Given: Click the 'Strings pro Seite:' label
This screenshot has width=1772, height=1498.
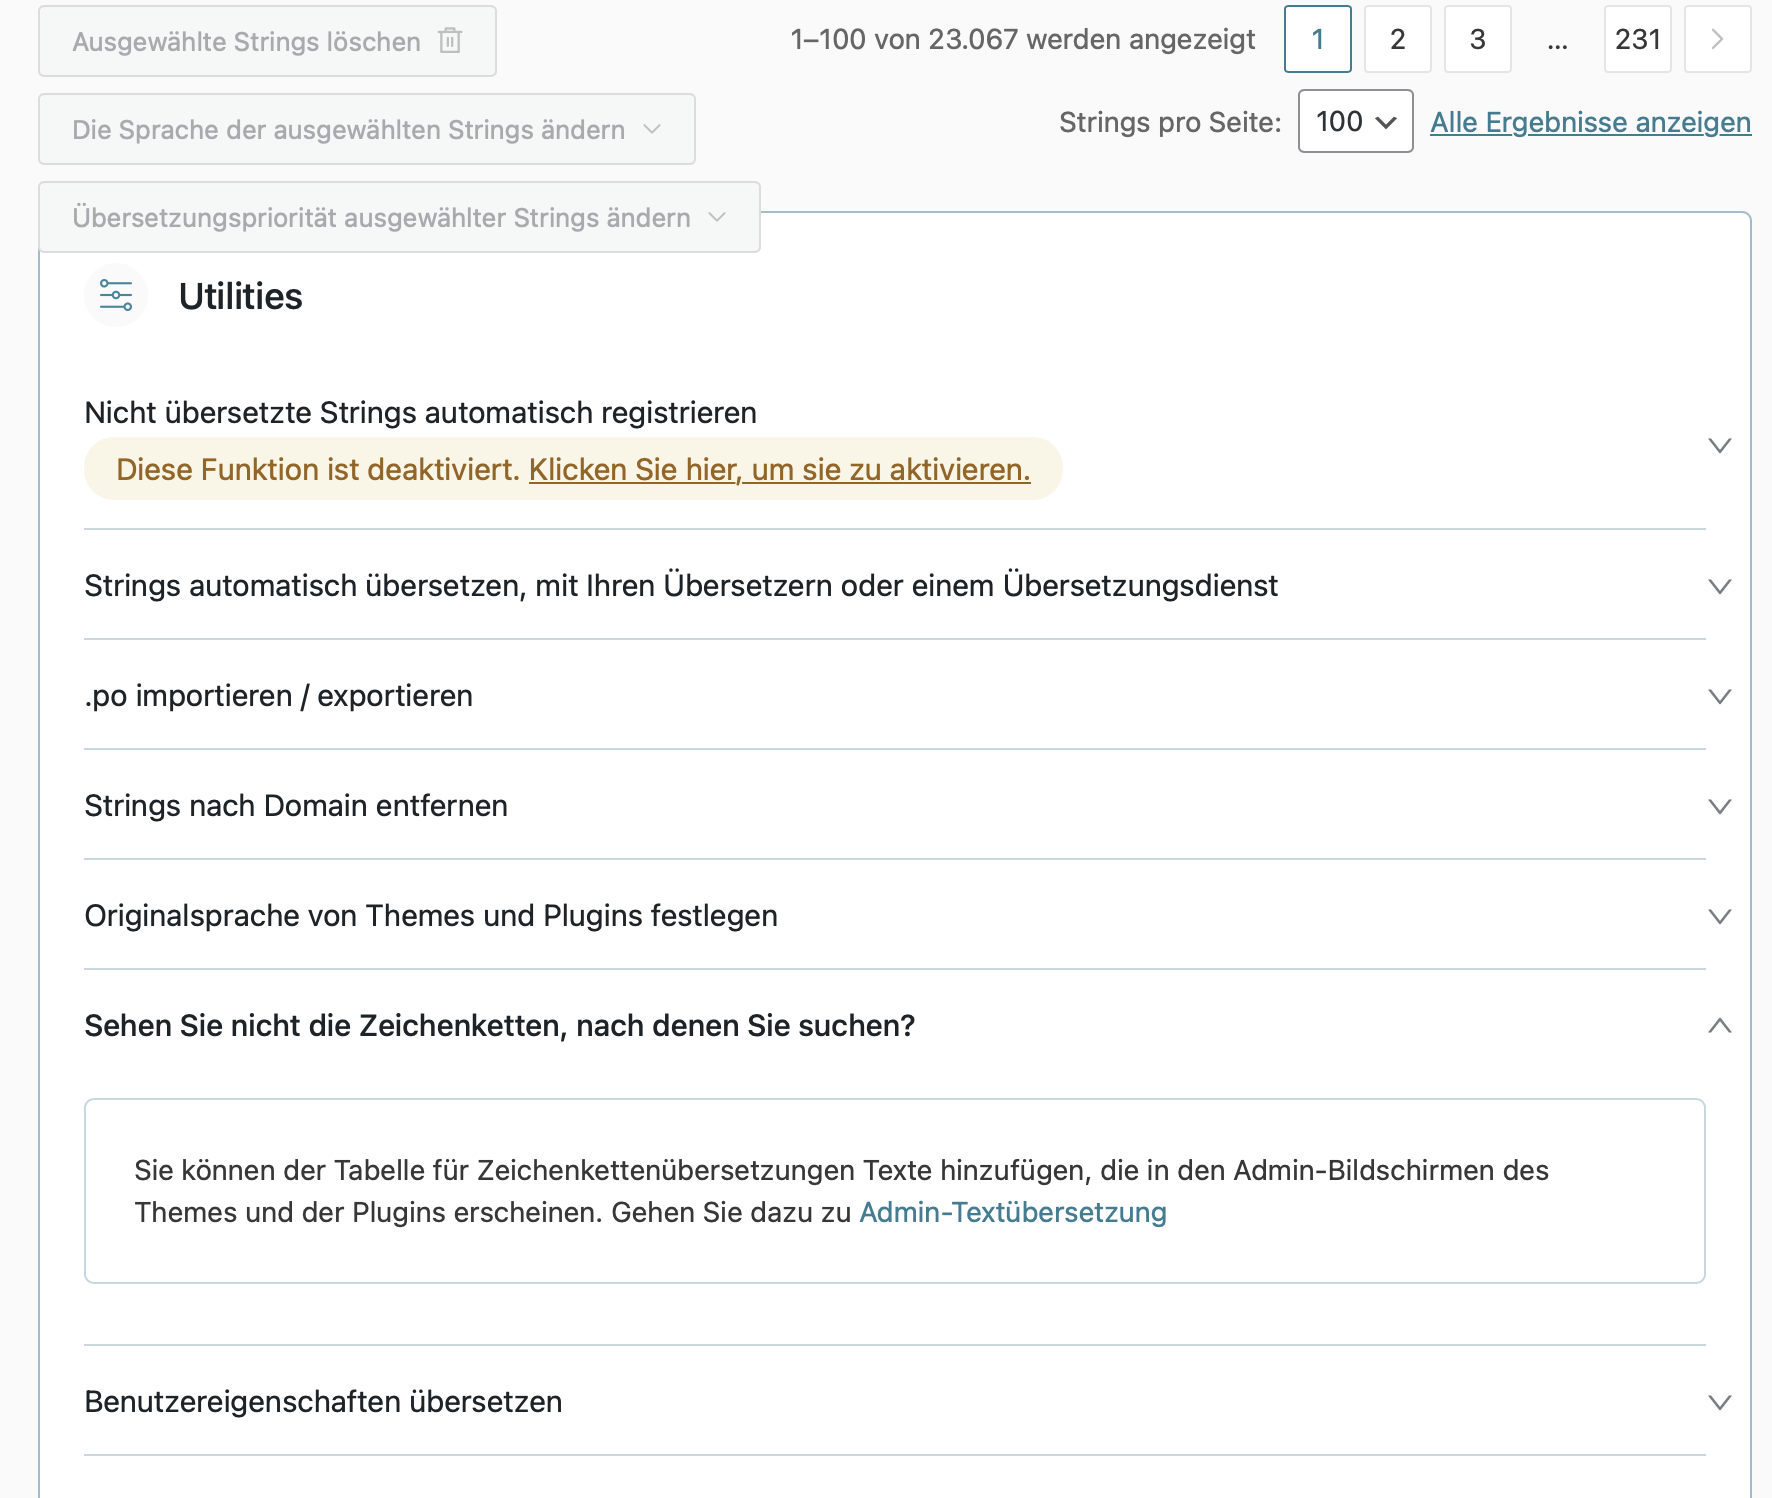Looking at the screenshot, I should 1170,122.
